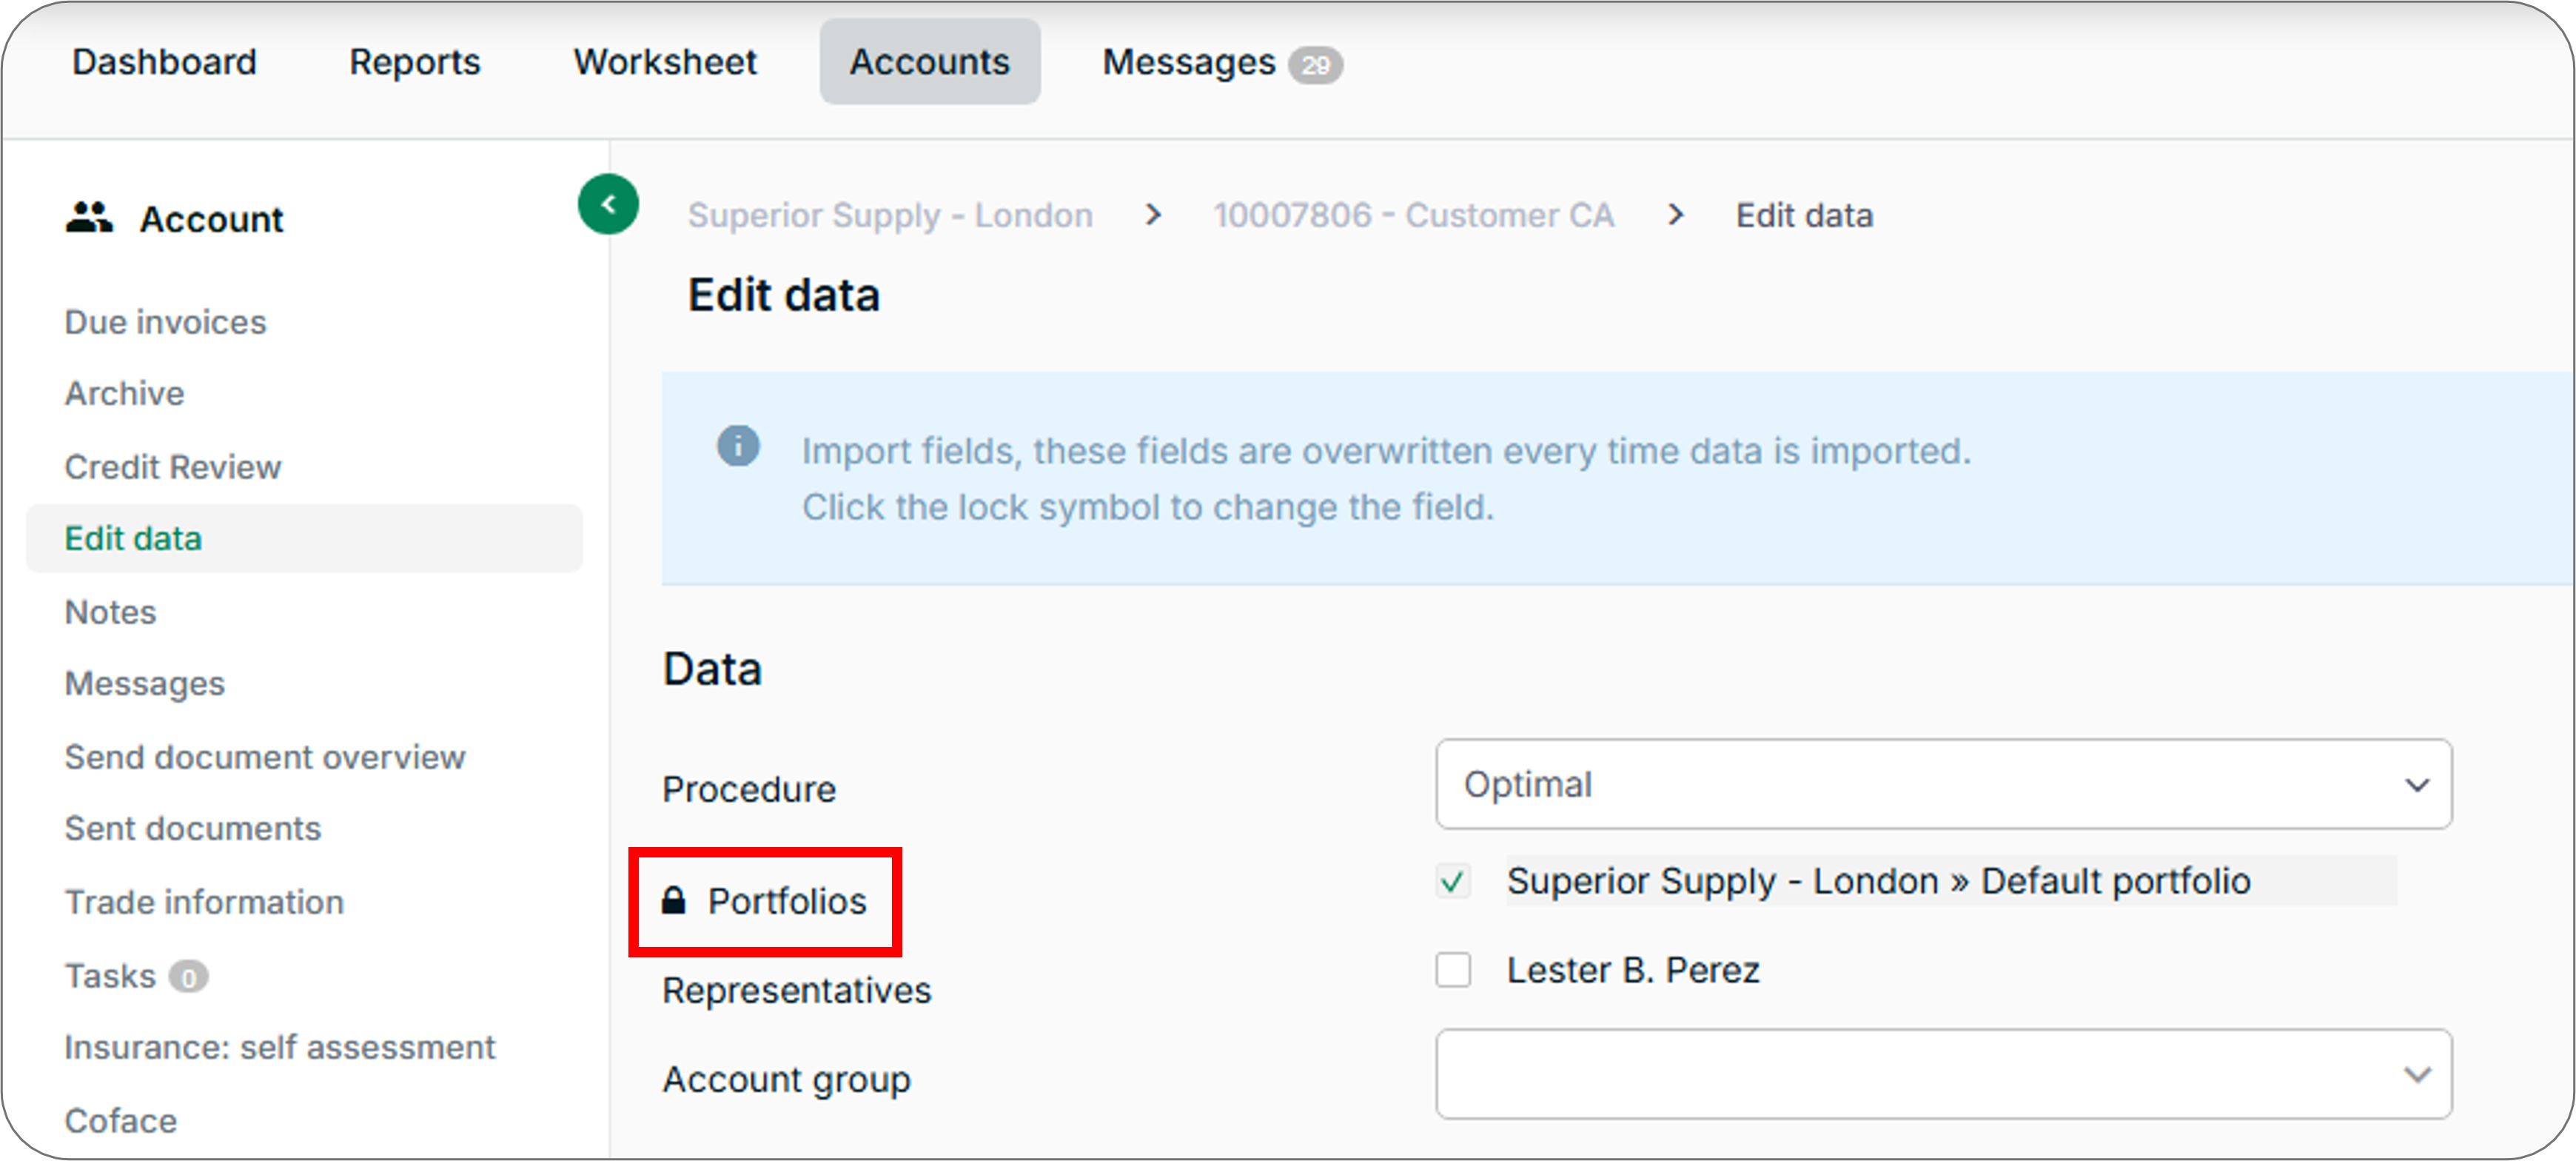Collapse the sidebar with the green arrow button
The width and height of the screenshot is (2576, 1161).
(608, 205)
